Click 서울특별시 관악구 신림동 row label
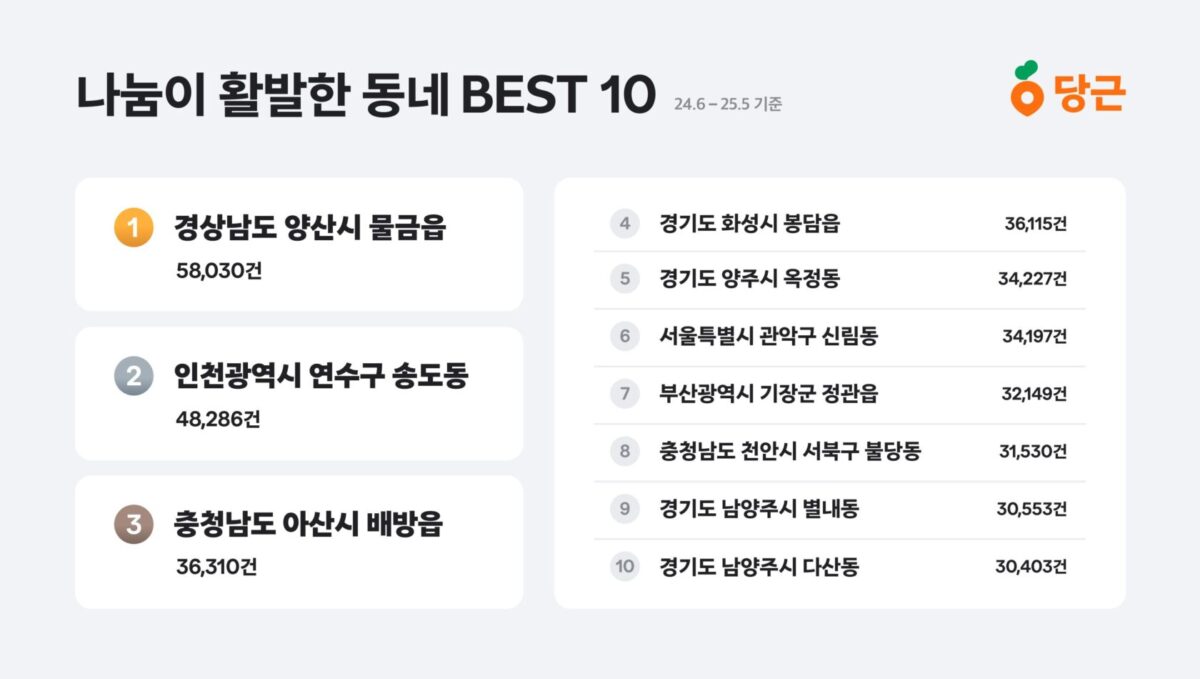1200x679 pixels. pyautogui.click(x=769, y=336)
